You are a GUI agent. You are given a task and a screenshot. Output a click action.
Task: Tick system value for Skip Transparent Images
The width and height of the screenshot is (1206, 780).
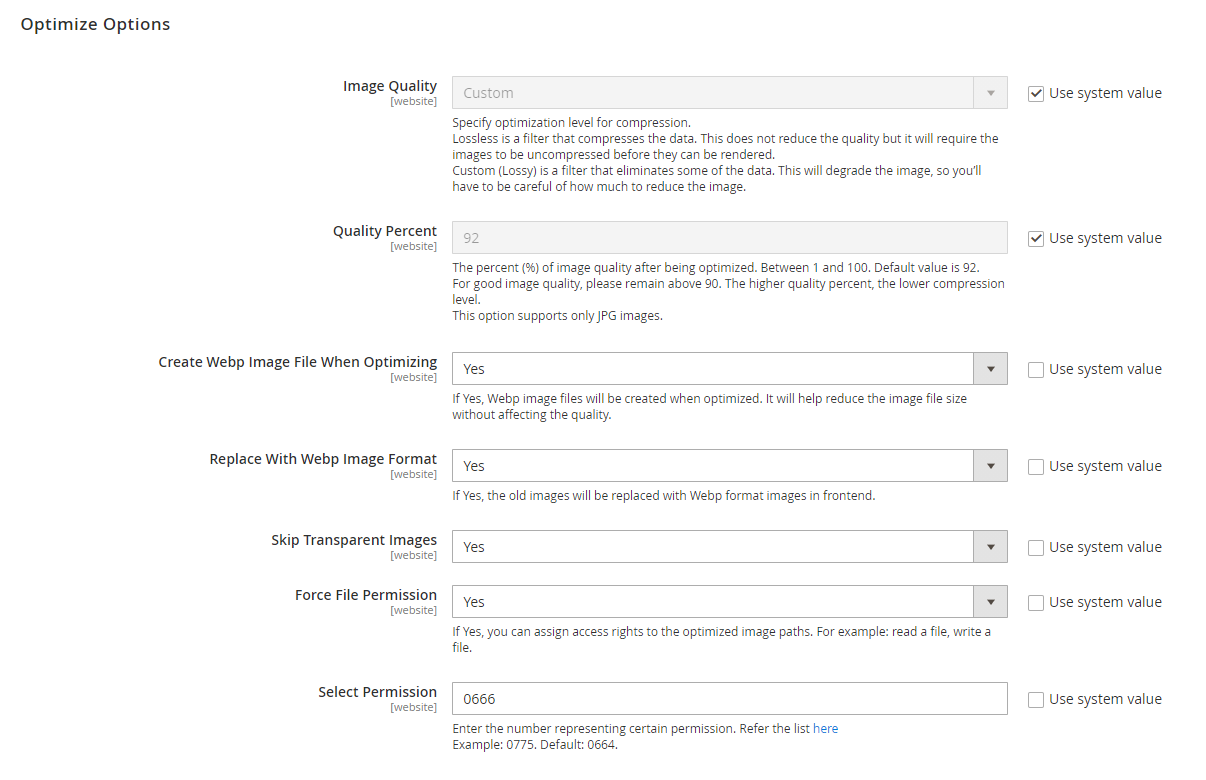point(1036,547)
